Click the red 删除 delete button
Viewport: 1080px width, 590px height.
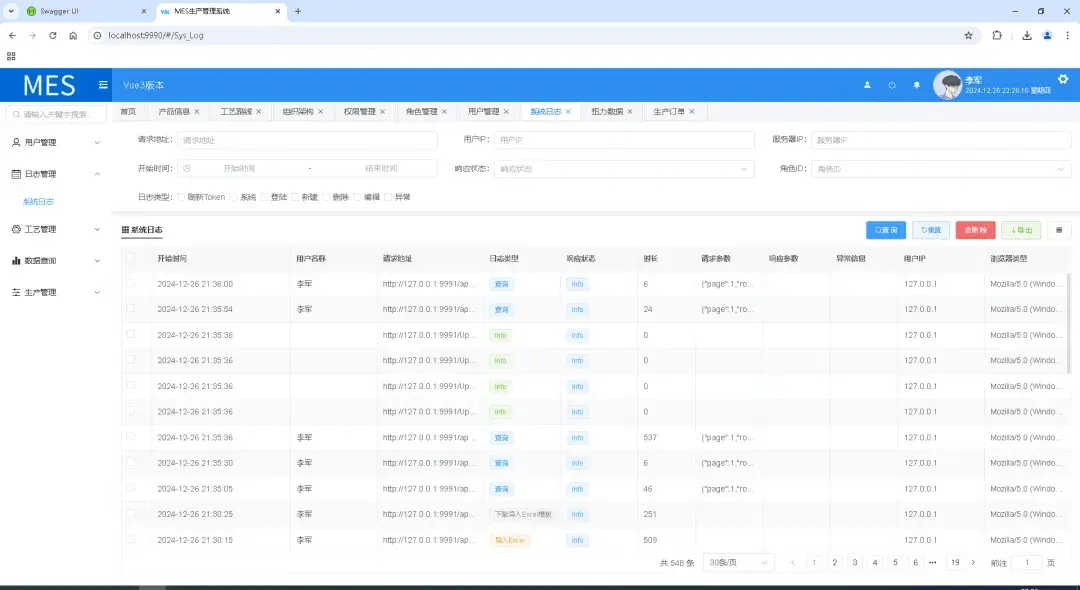[x=975, y=230]
